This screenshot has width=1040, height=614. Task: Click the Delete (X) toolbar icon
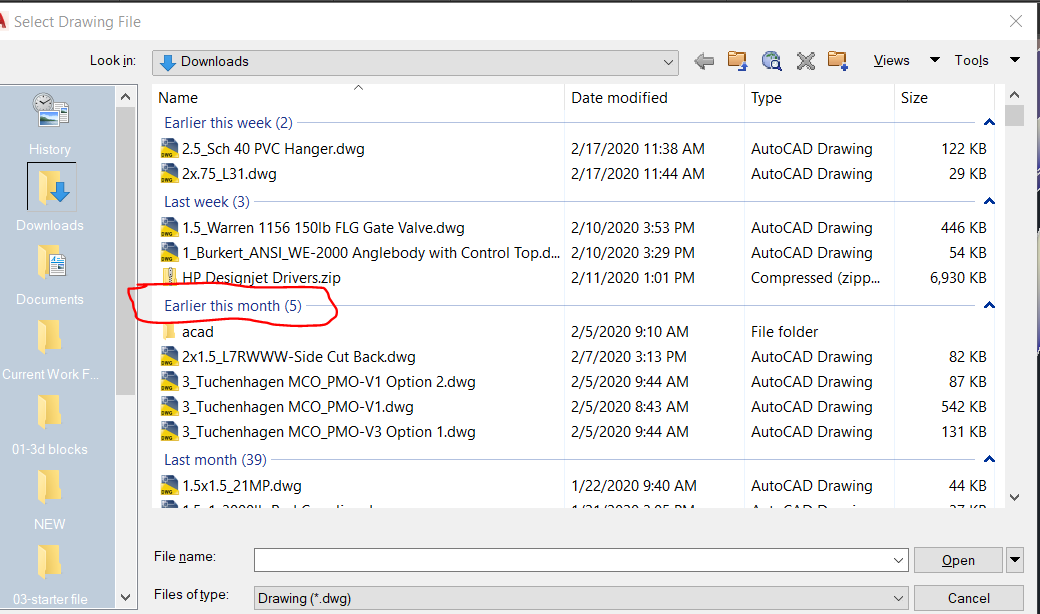[805, 62]
